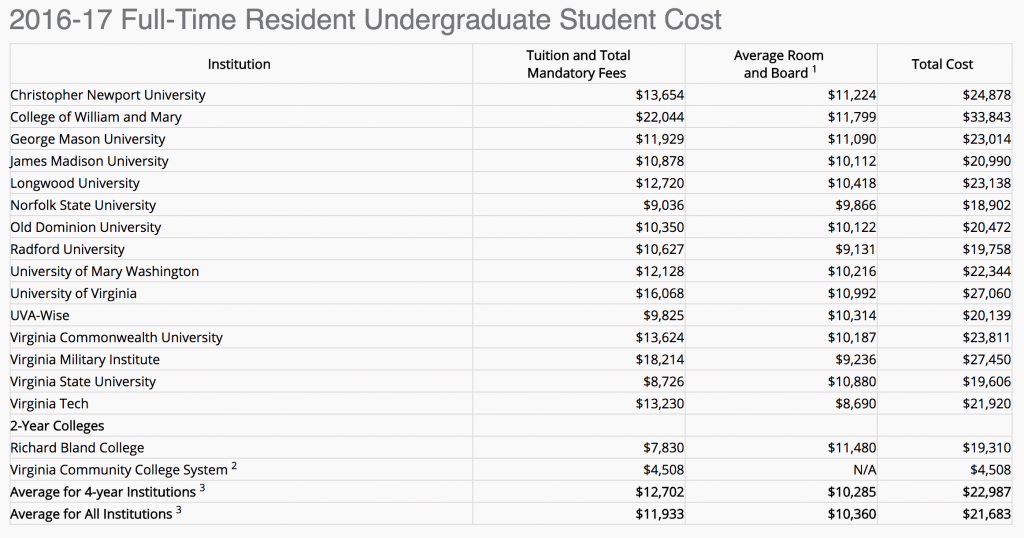Select the Virginia Tech institution name

pos(49,404)
